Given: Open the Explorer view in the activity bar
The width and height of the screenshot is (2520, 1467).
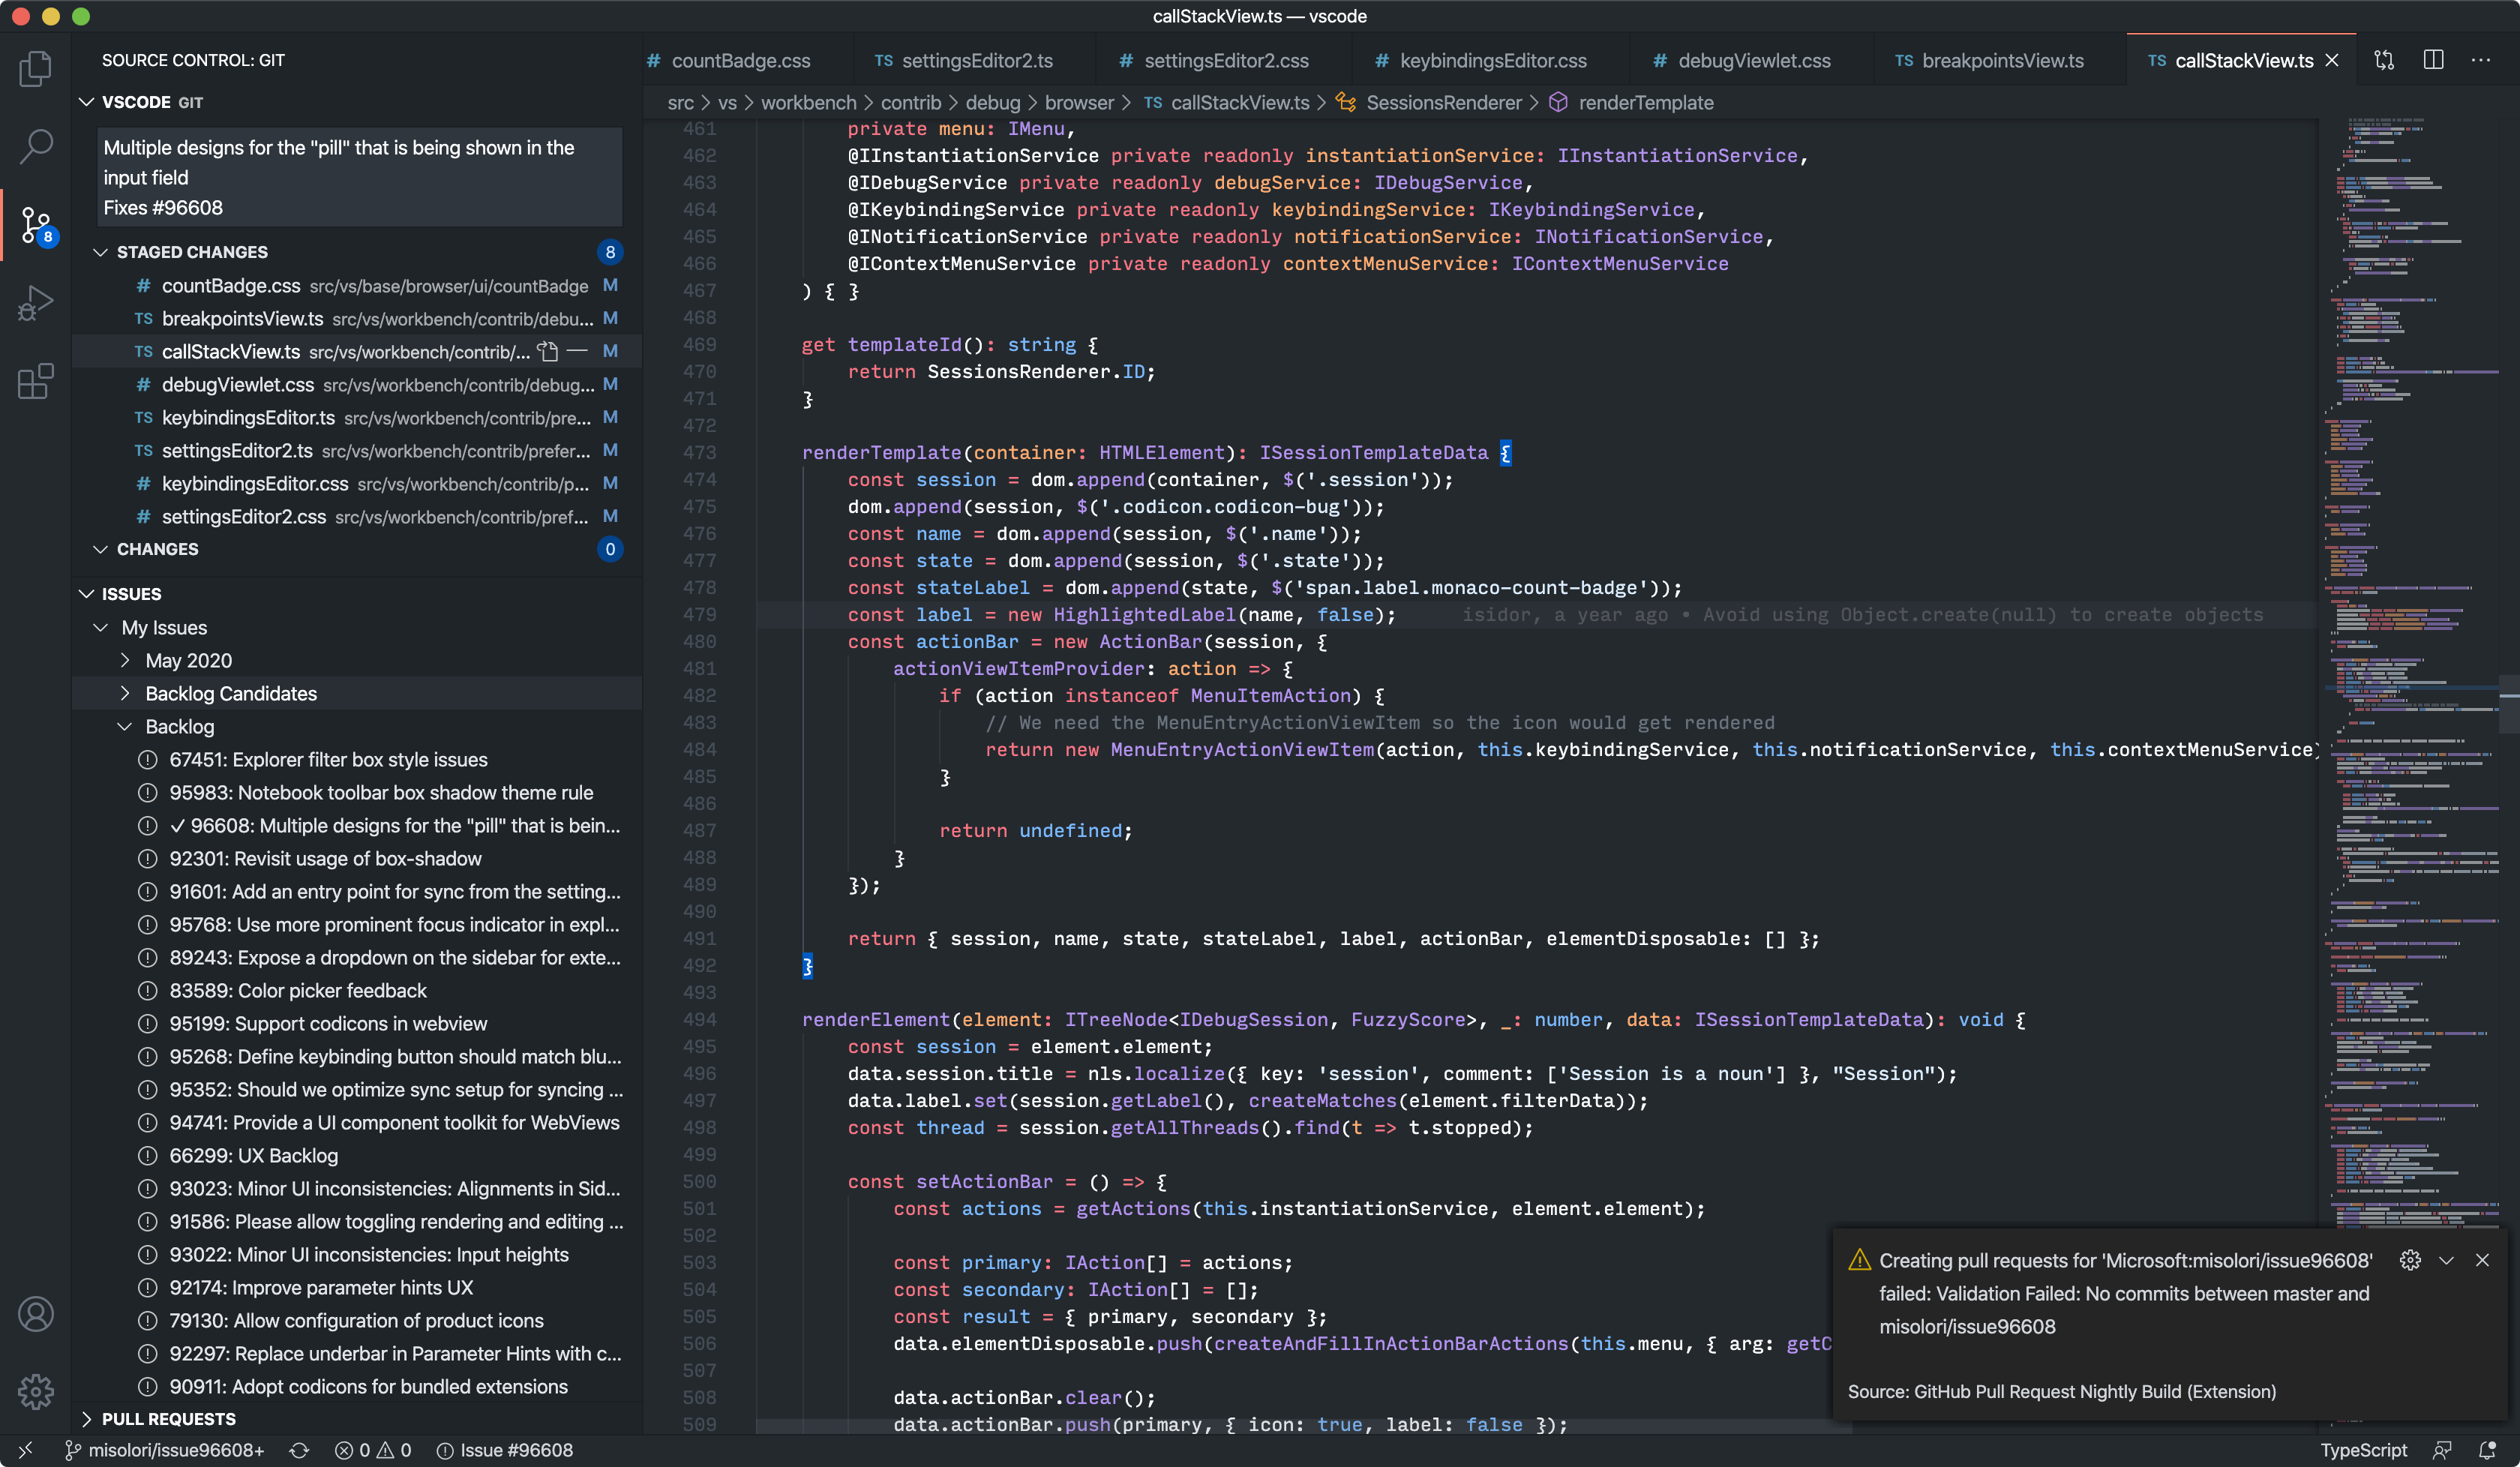Looking at the screenshot, I should coord(36,68).
